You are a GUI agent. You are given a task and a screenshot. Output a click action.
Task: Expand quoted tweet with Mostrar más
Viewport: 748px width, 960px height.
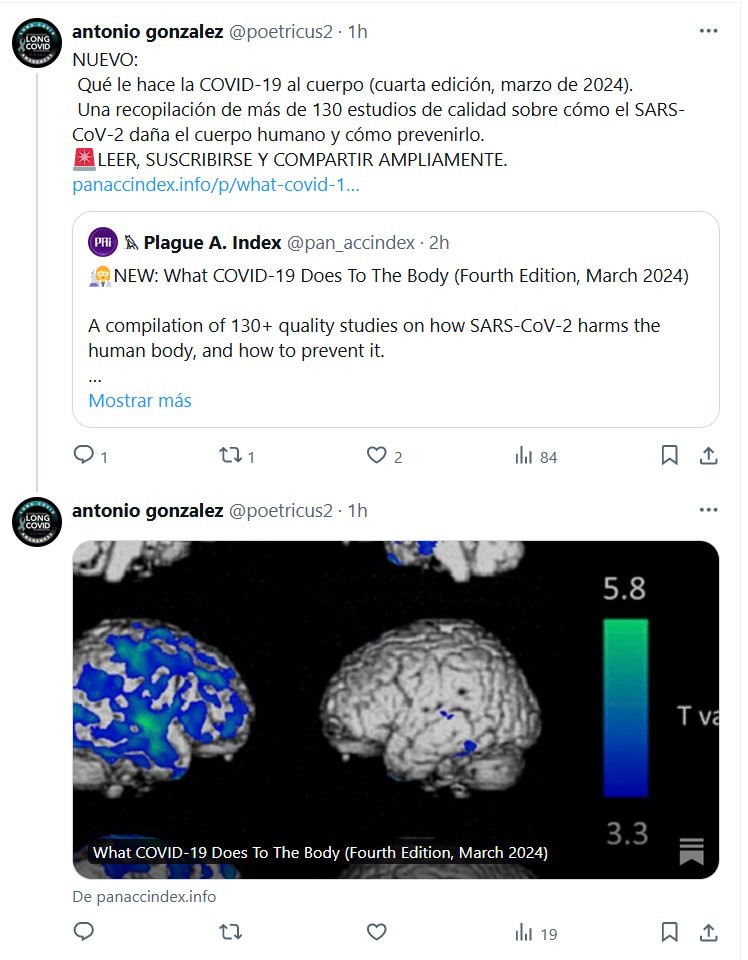[x=140, y=401]
